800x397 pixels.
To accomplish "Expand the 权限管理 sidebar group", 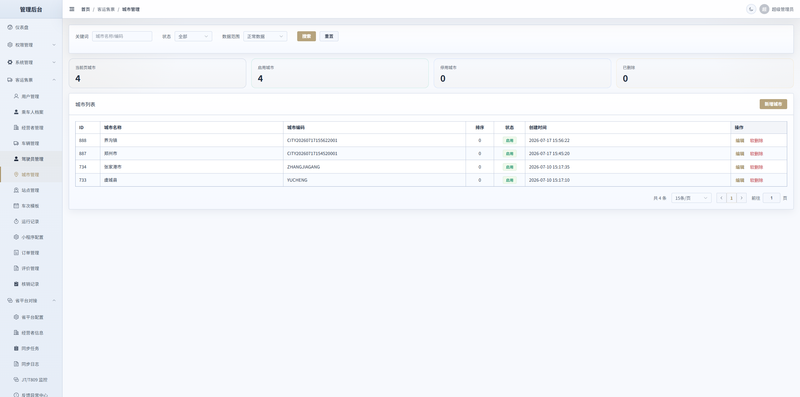I will pyautogui.click(x=31, y=45).
